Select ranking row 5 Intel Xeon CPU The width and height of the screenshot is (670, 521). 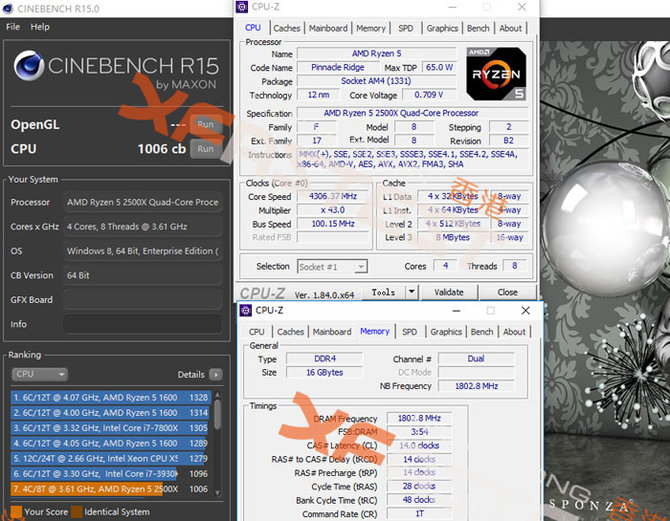110,459
